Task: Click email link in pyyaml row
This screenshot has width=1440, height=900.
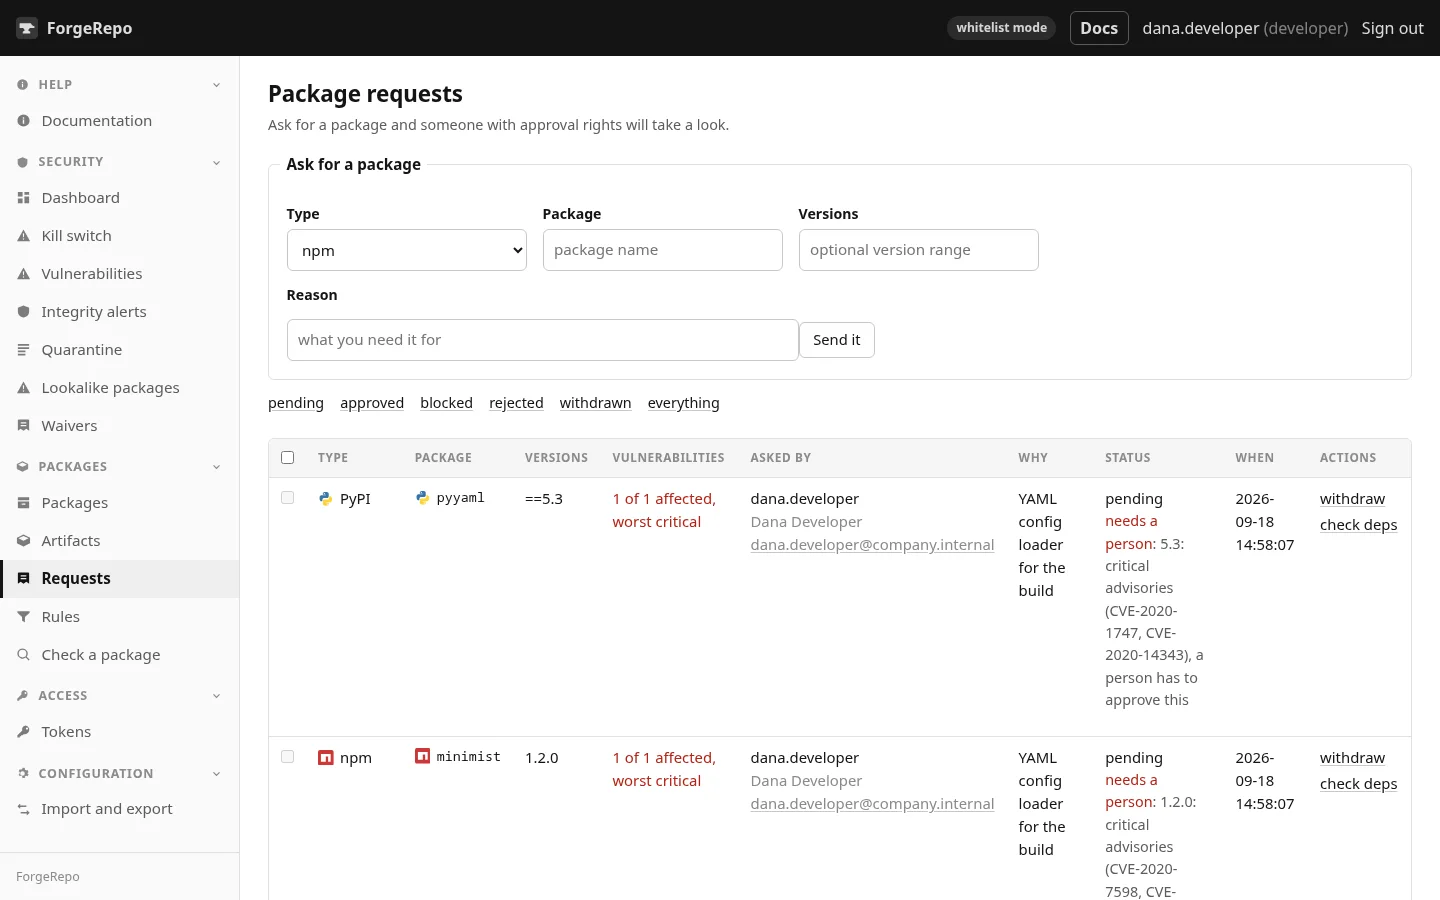Action: (x=872, y=545)
